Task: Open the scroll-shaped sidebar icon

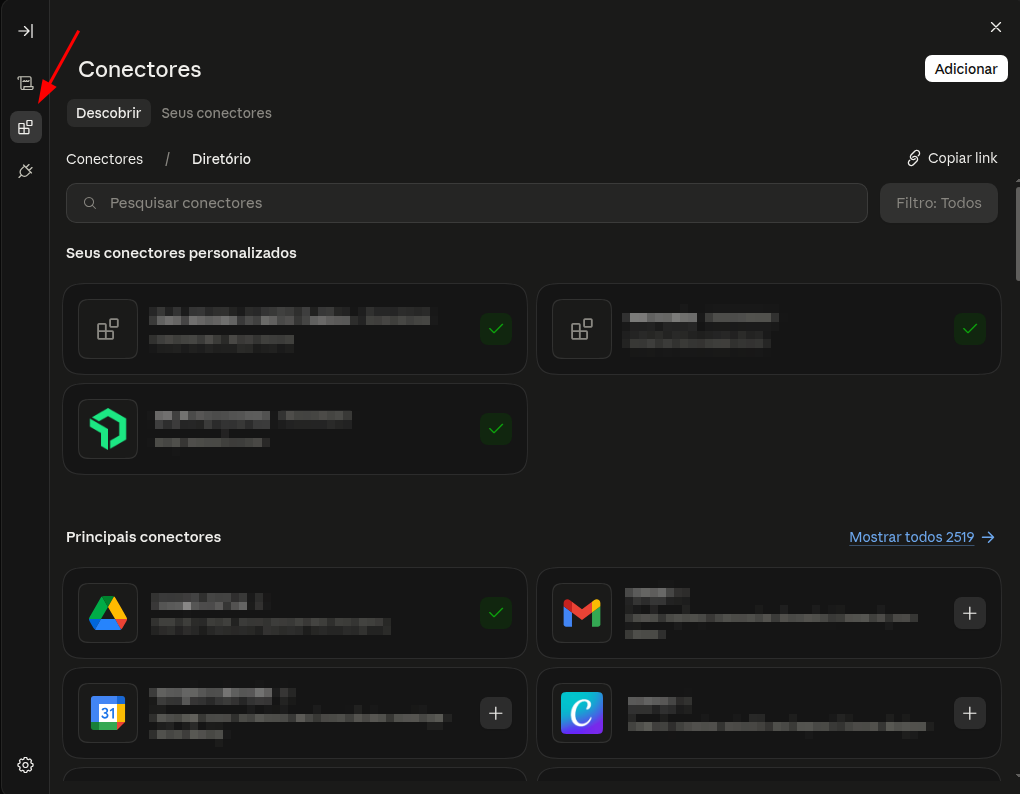Action: tap(25, 83)
